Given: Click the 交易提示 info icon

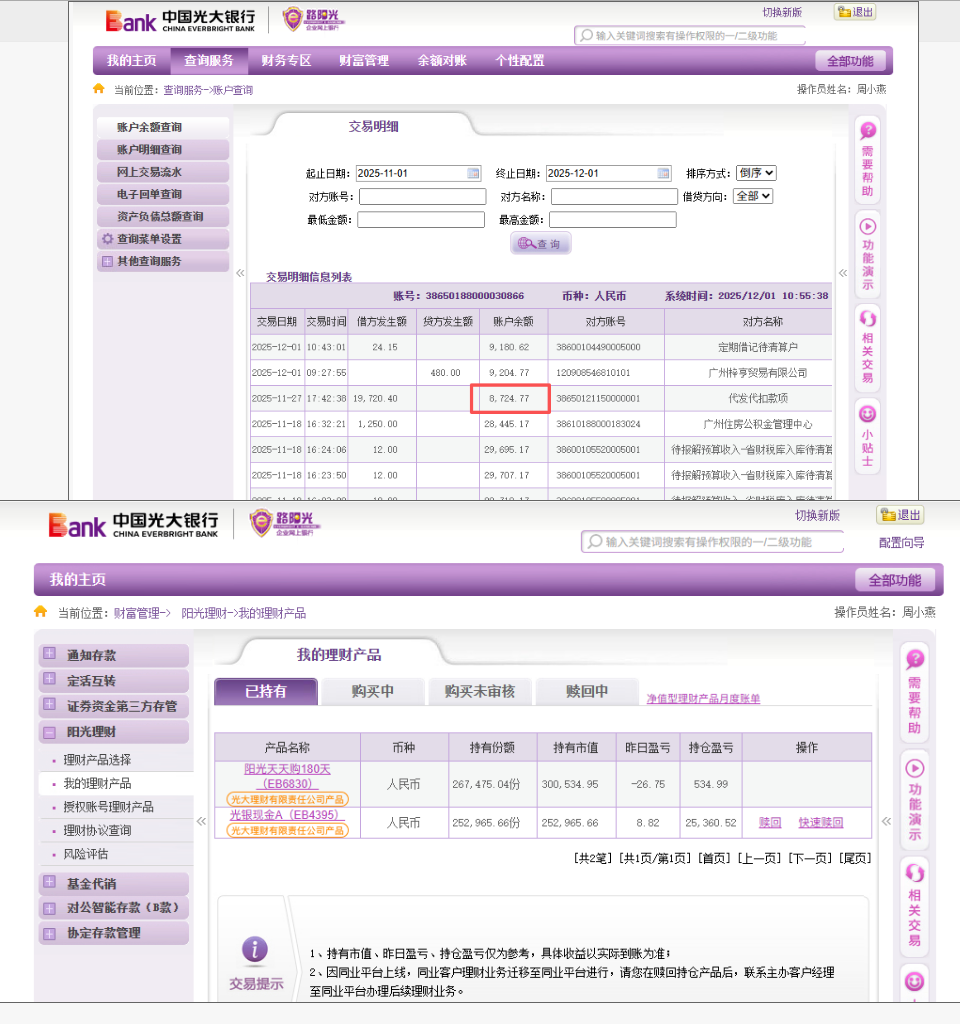Looking at the screenshot, I should [x=255, y=950].
